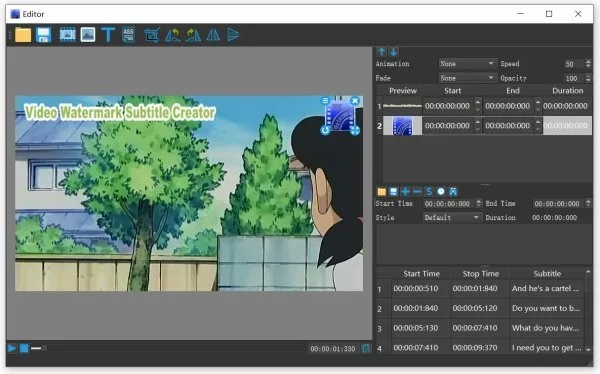Remove a subtitle line with the minus icon
The height and width of the screenshot is (374, 600).
point(417,191)
